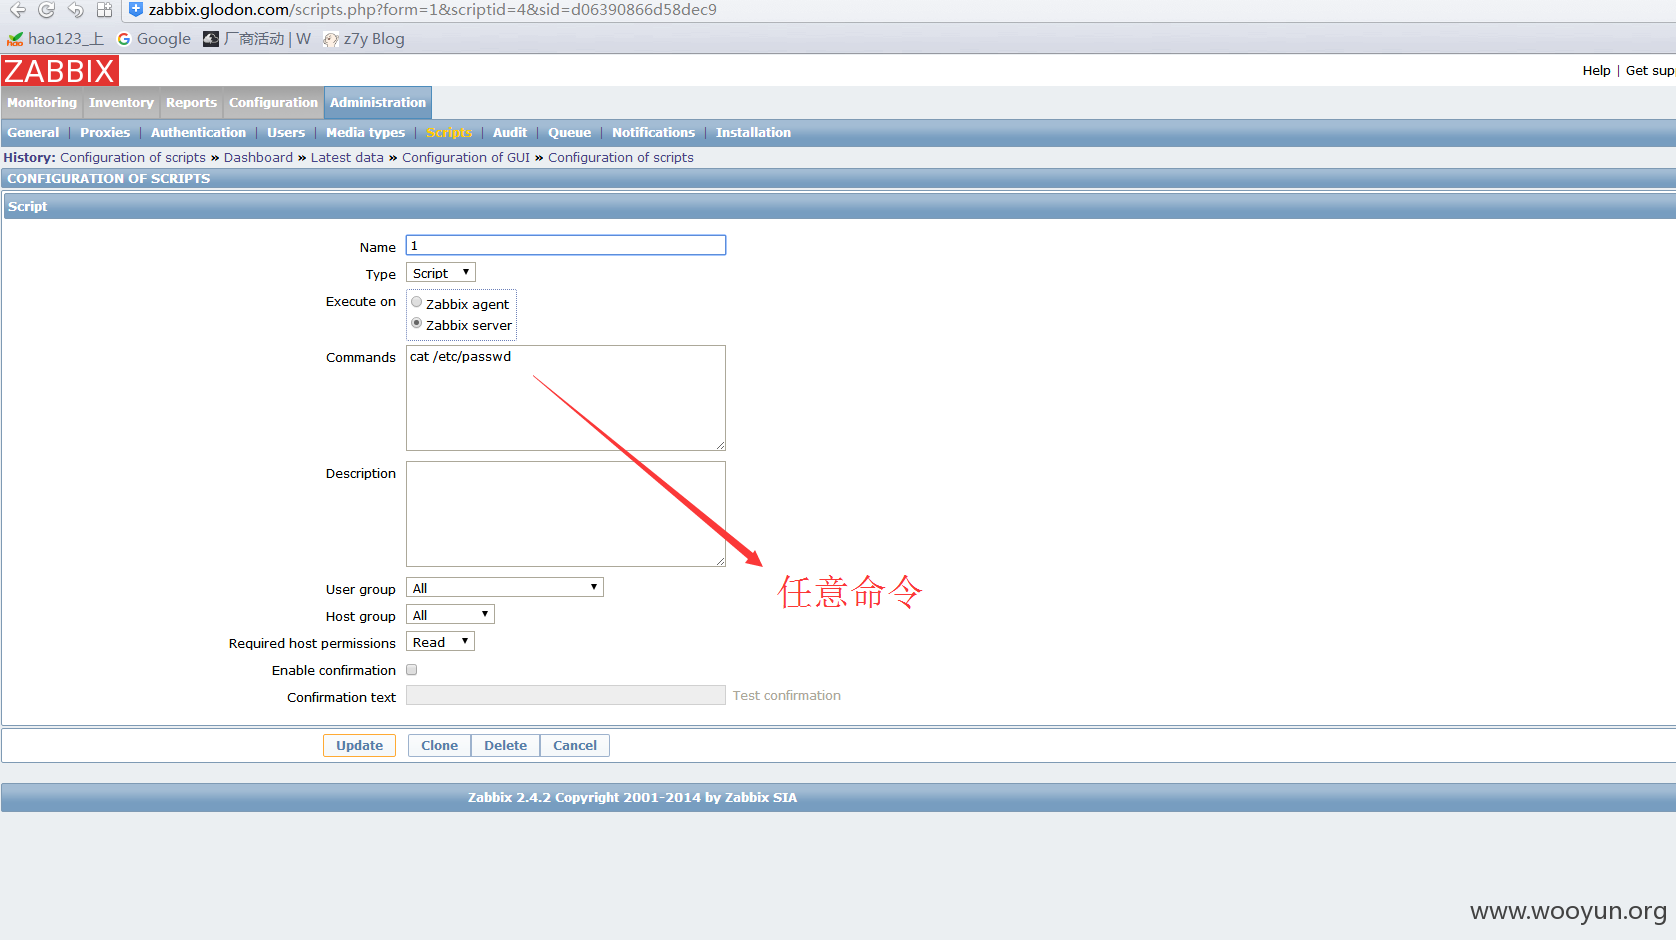
Task: Click the Delete button
Action: click(505, 746)
